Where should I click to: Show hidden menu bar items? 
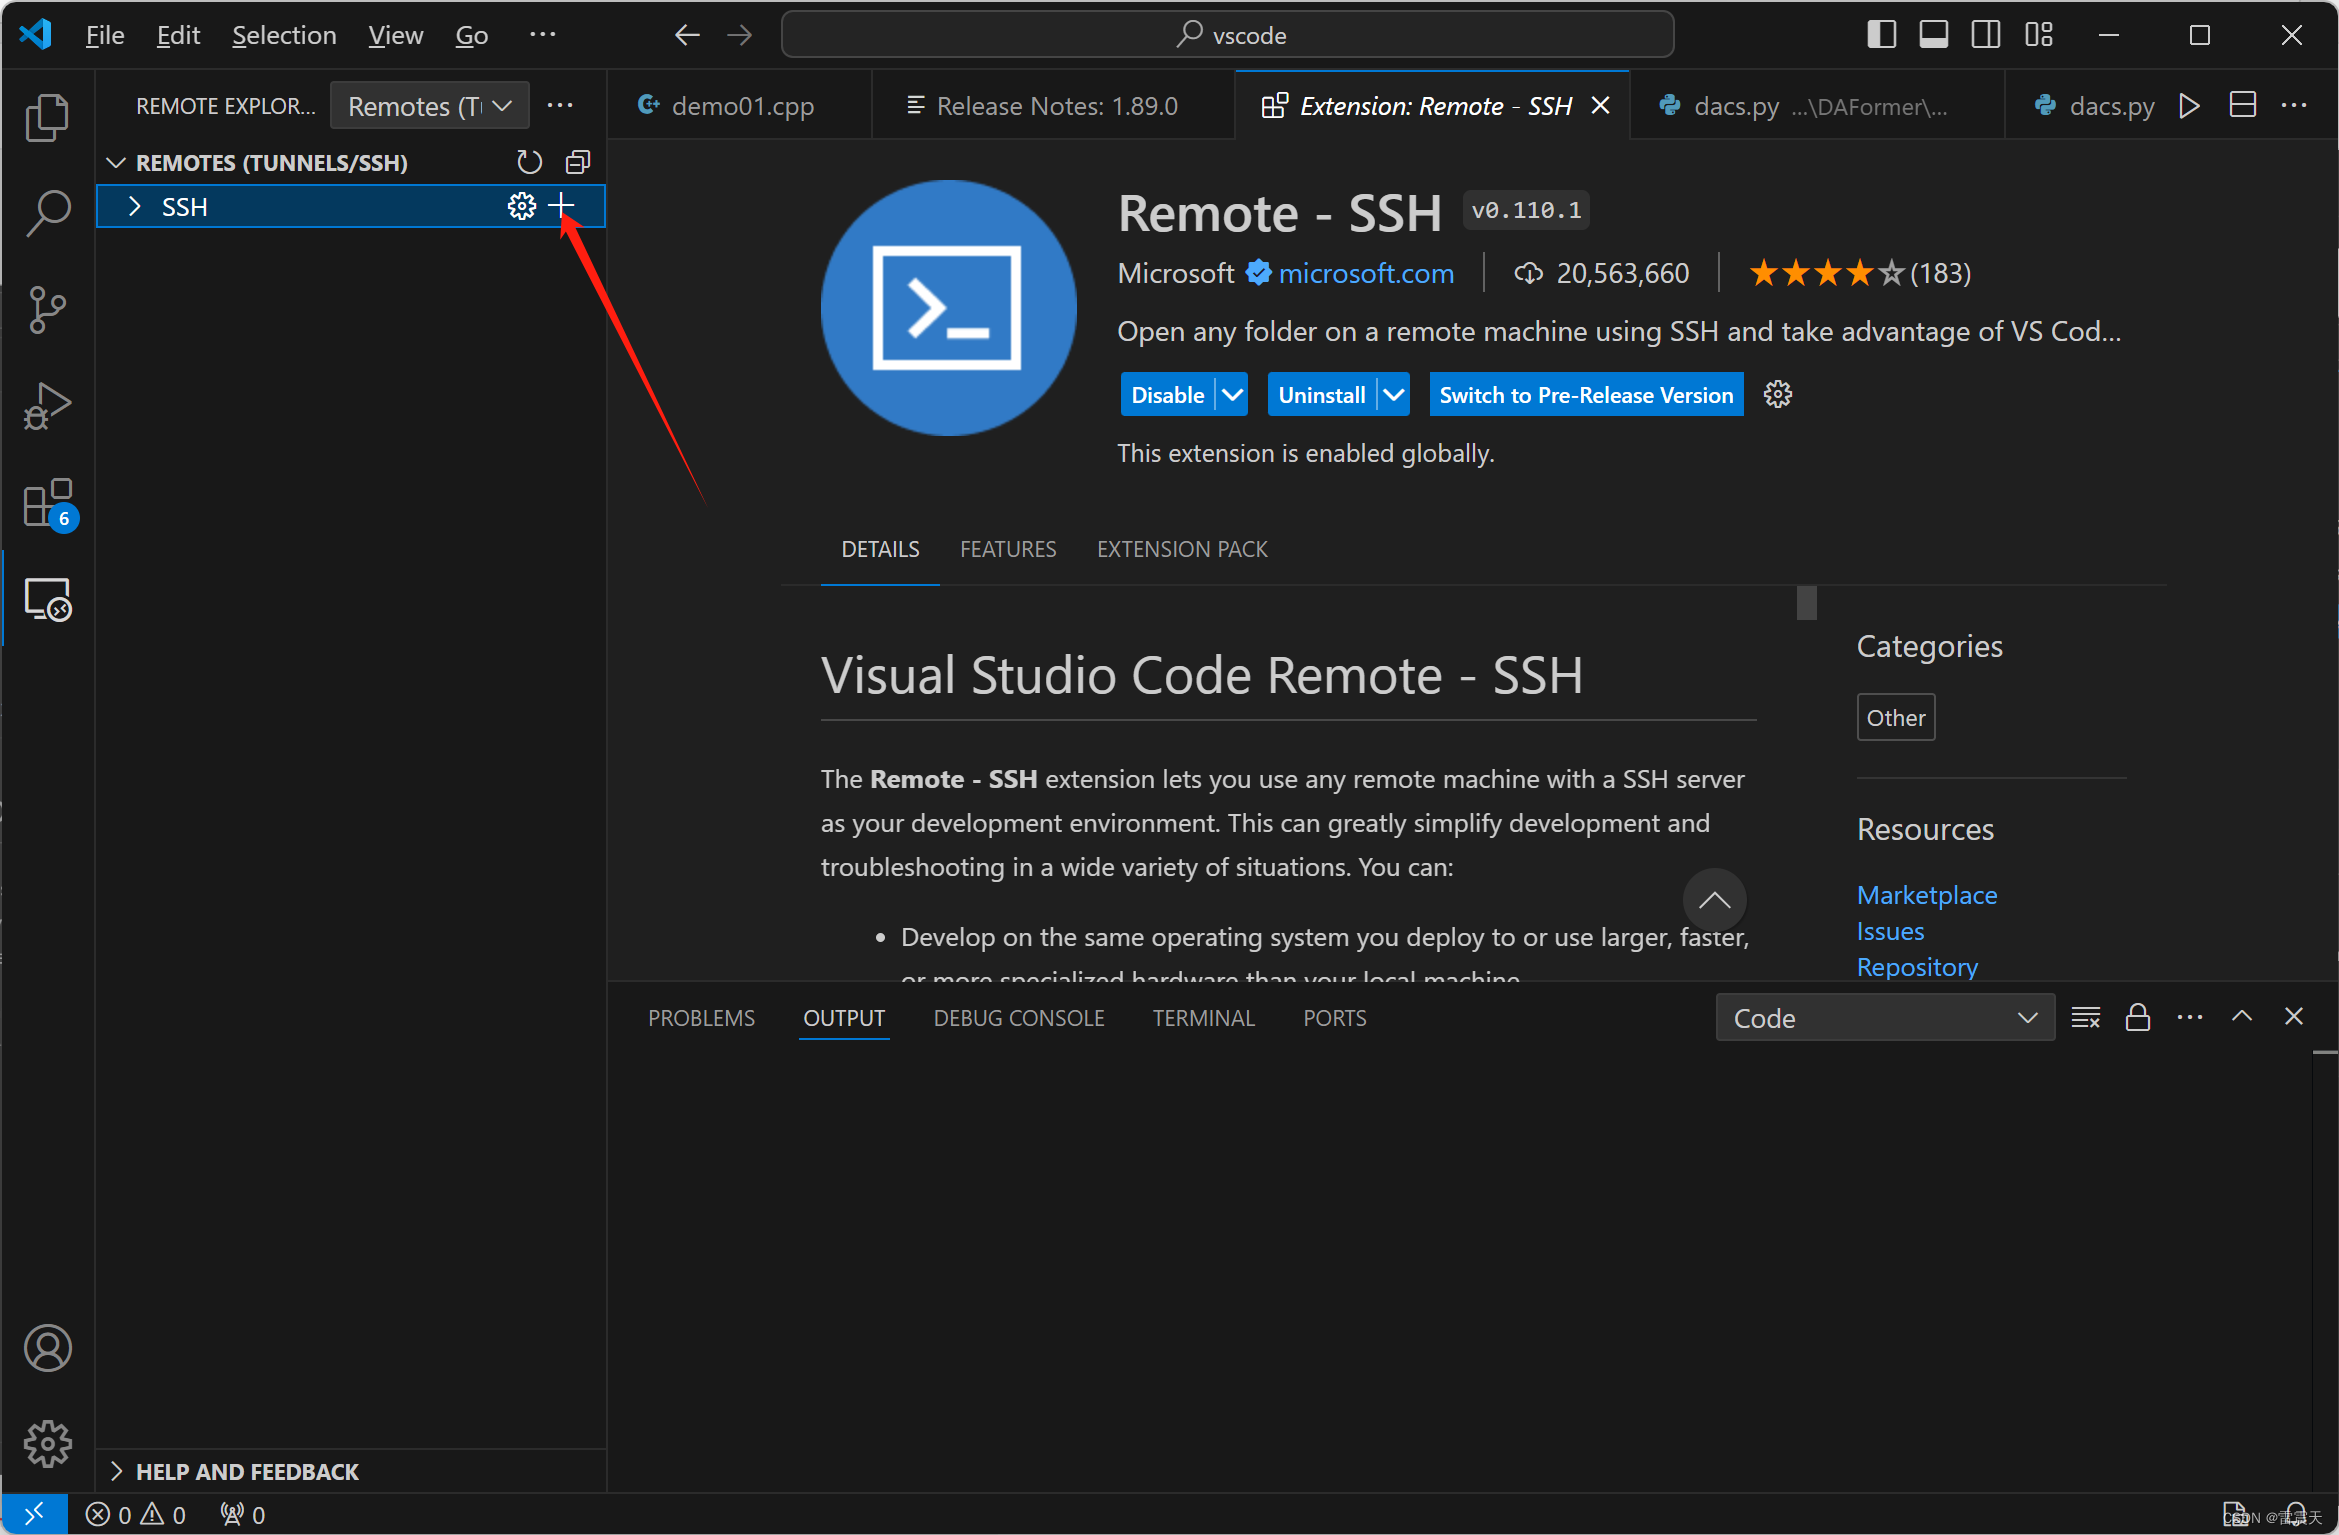pos(542,35)
